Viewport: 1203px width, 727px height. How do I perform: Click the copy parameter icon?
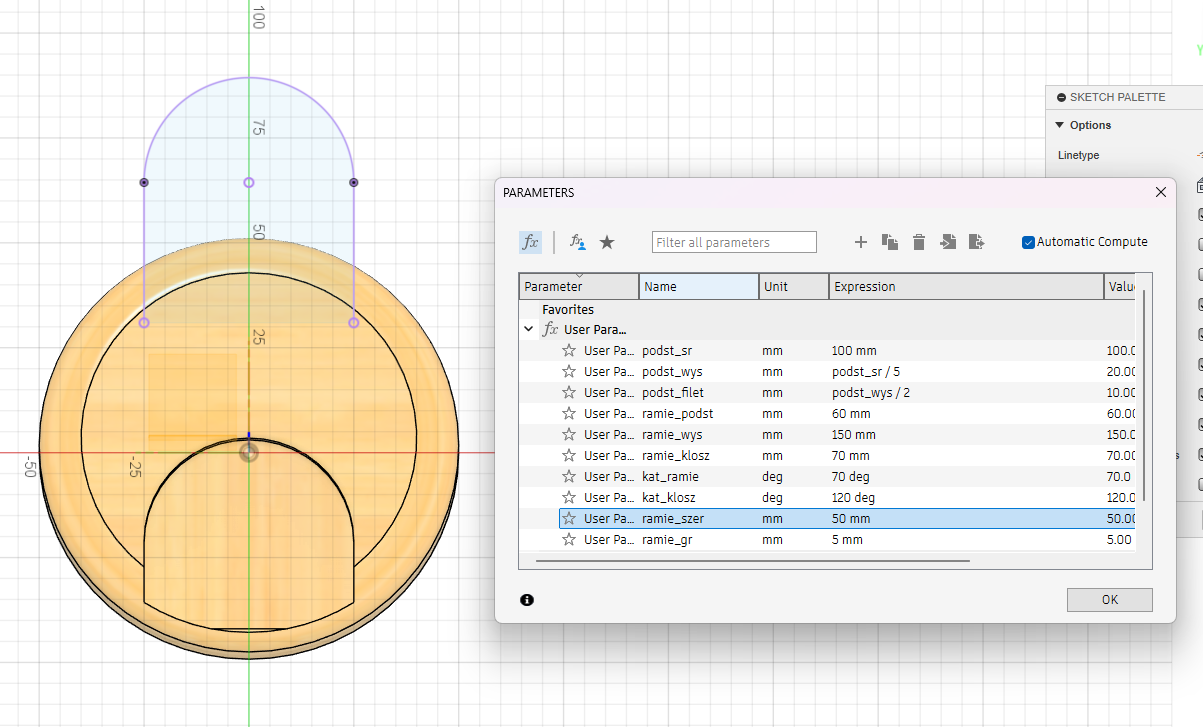click(x=890, y=242)
